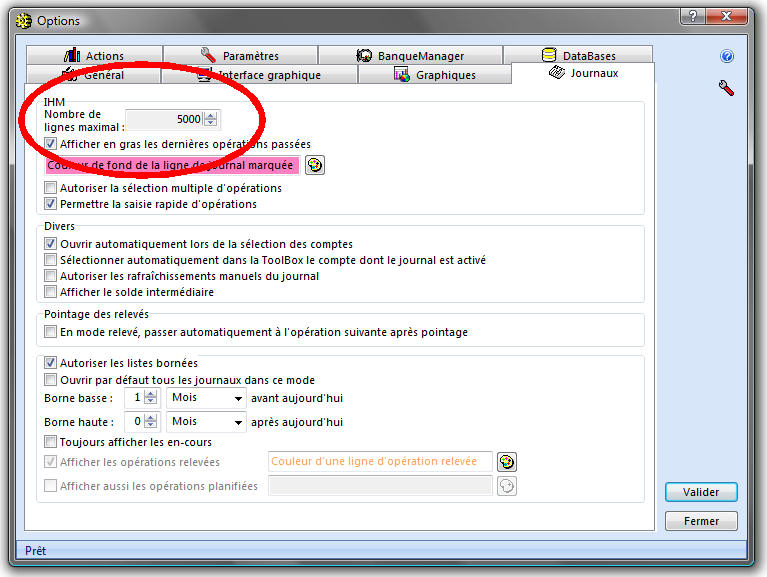Switch to the DataBases tab
767x577 pixels.
tap(578, 56)
